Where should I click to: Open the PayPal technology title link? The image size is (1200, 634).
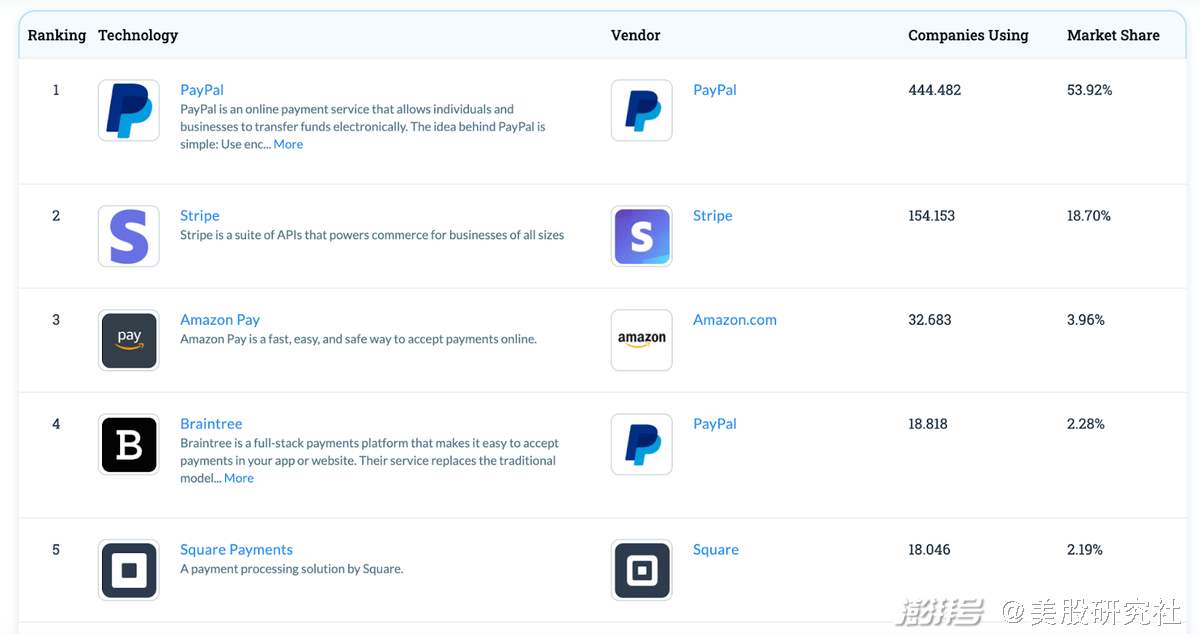click(202, 90)
